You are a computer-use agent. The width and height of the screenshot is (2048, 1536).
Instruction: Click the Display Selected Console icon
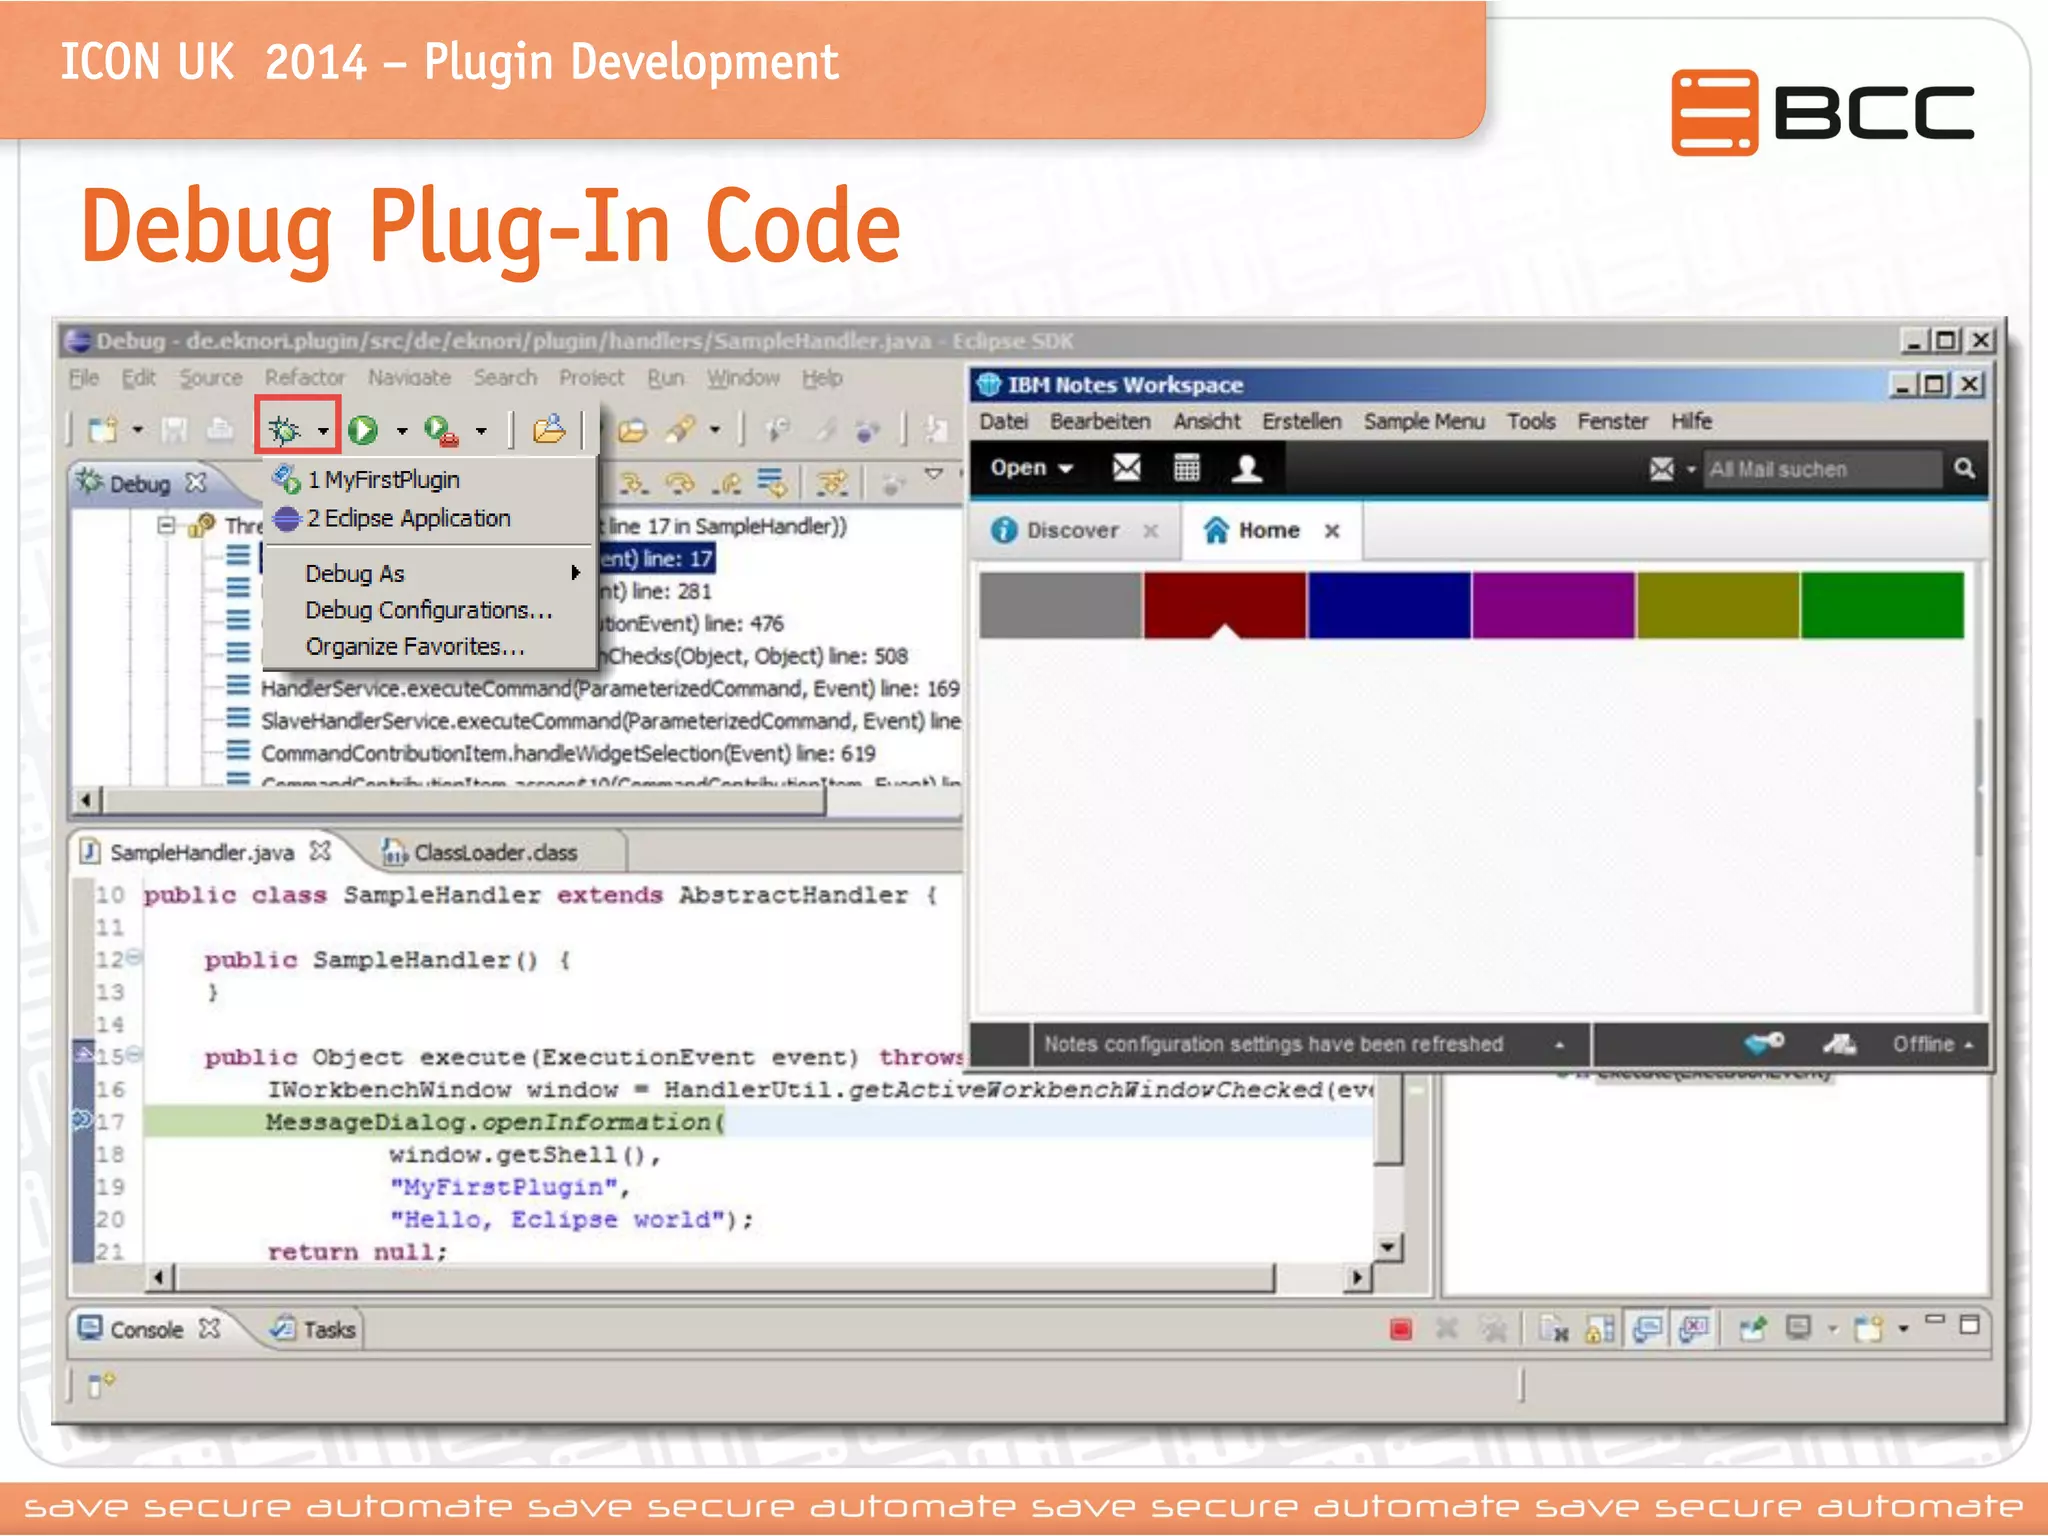tap(1798, 1329)
